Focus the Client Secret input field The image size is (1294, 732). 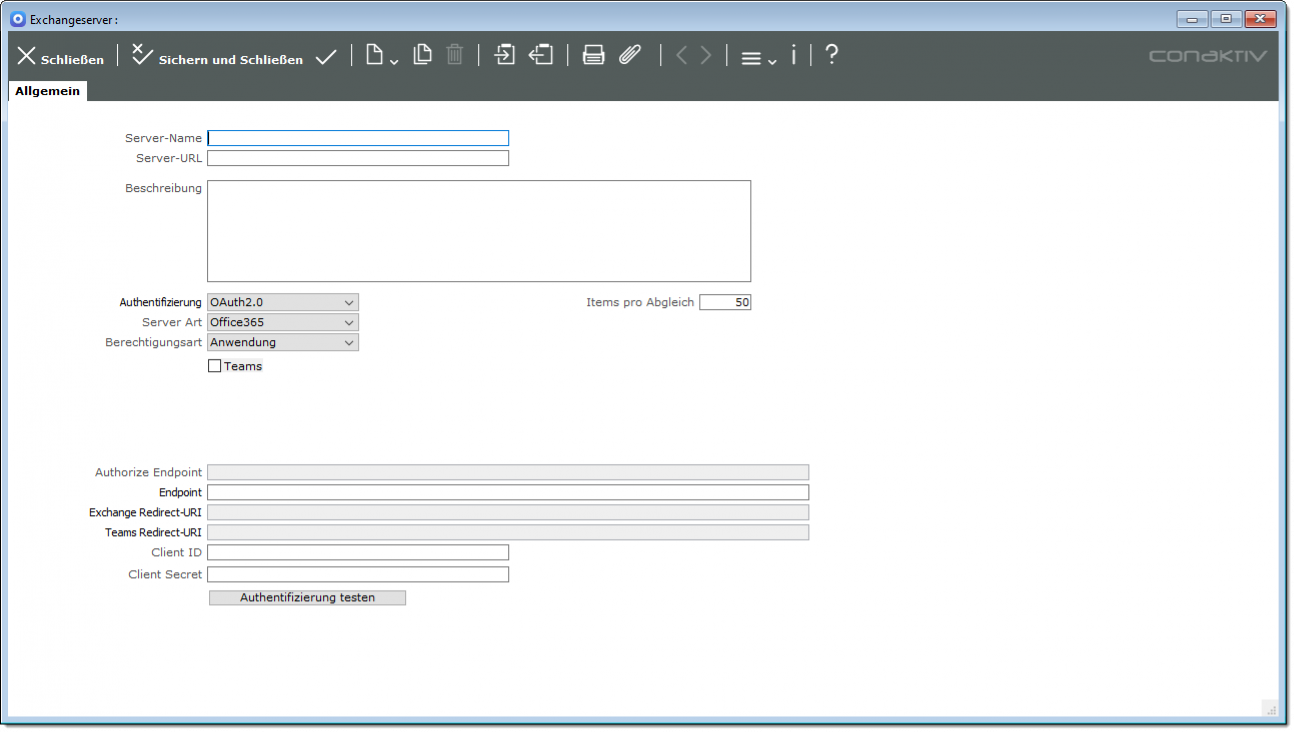point(357,574)
